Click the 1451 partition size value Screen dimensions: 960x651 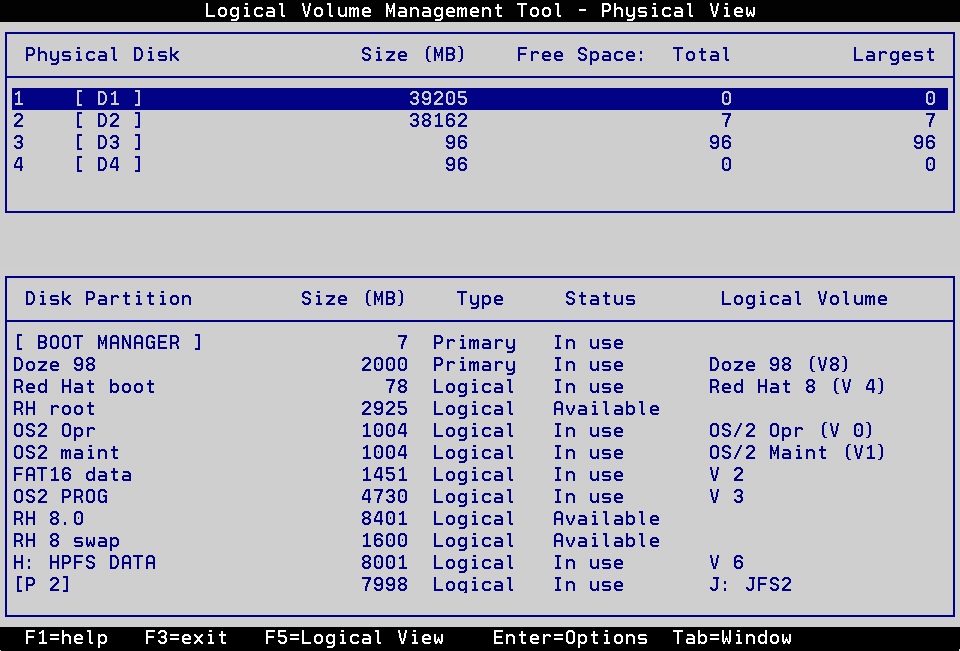(x=384, y=475)
